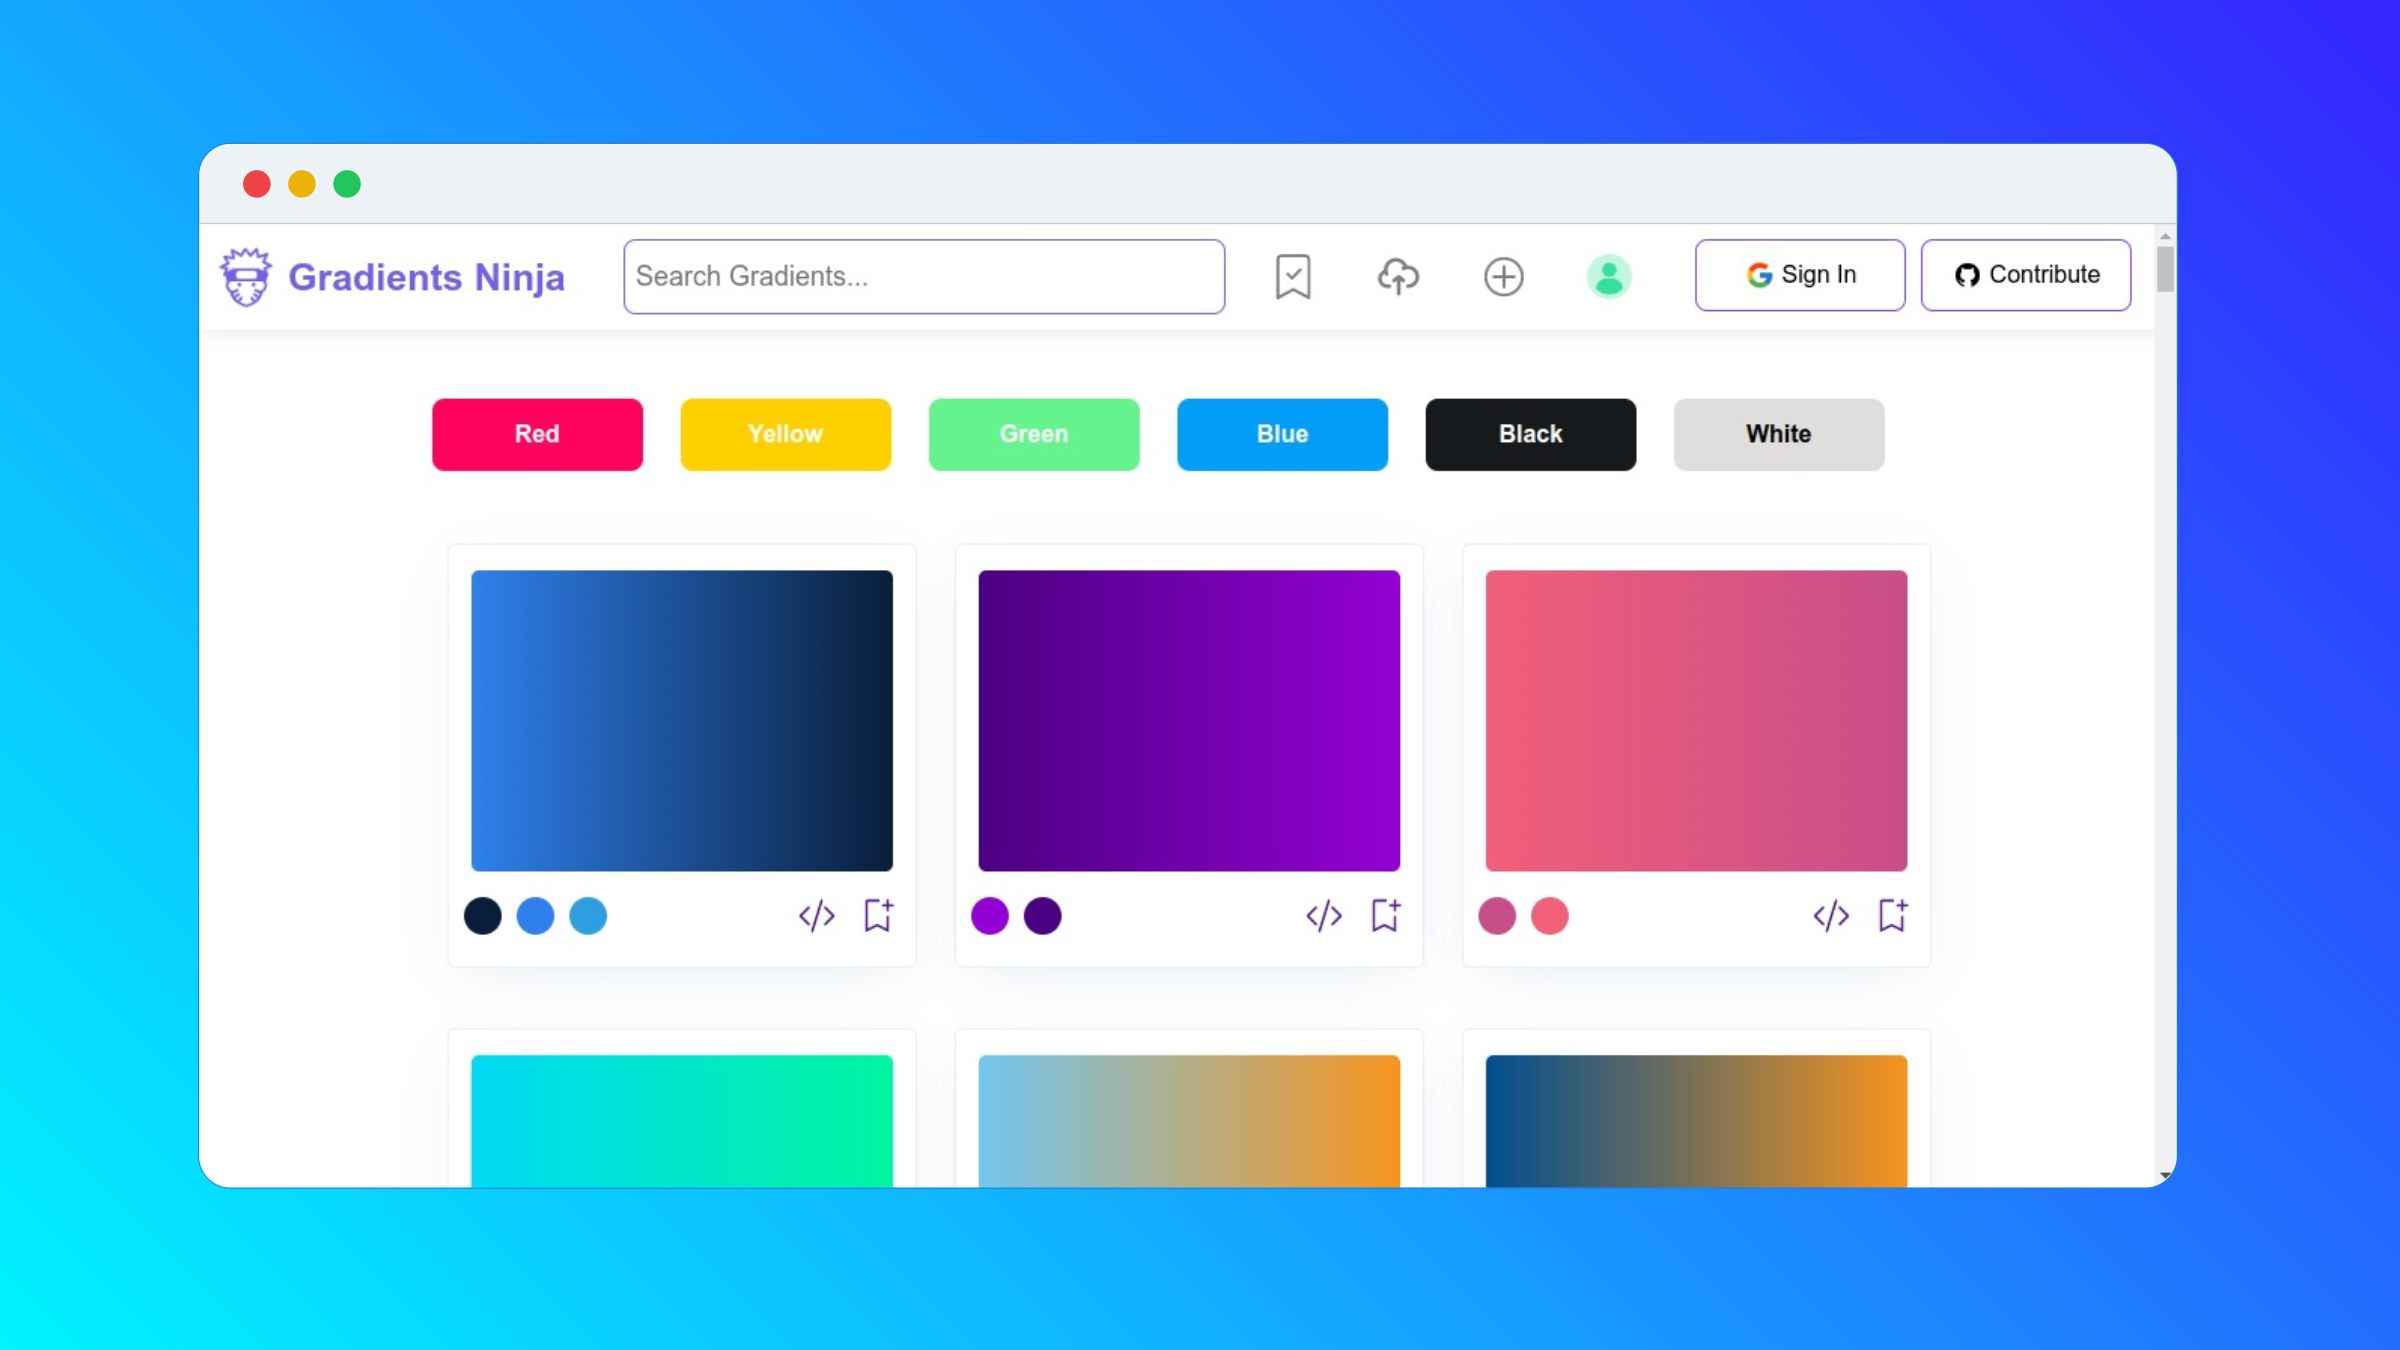This screenshot has height=1350, width=2400.
Task: Click the upload/export icon in navbar
Action: [1398, 275]
